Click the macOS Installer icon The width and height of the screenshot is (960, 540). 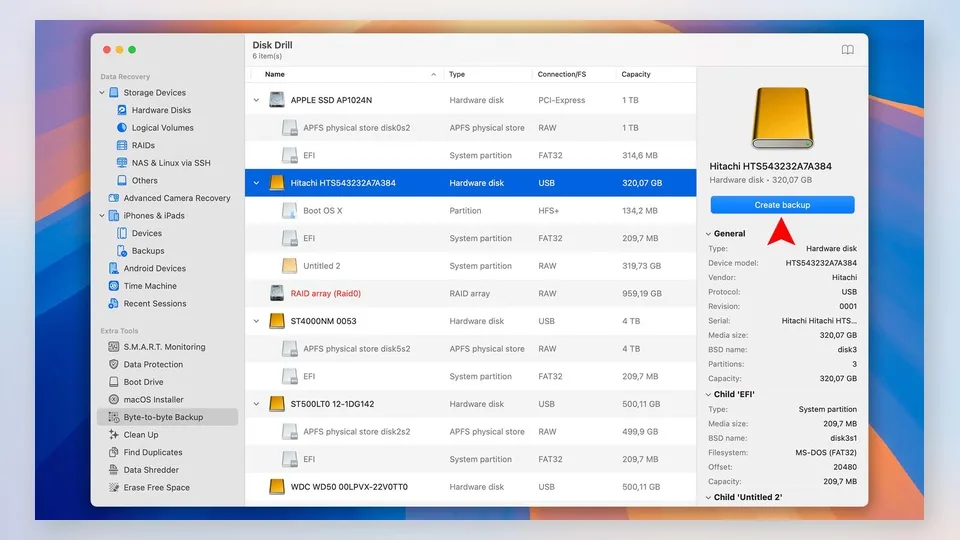point(113,399)
